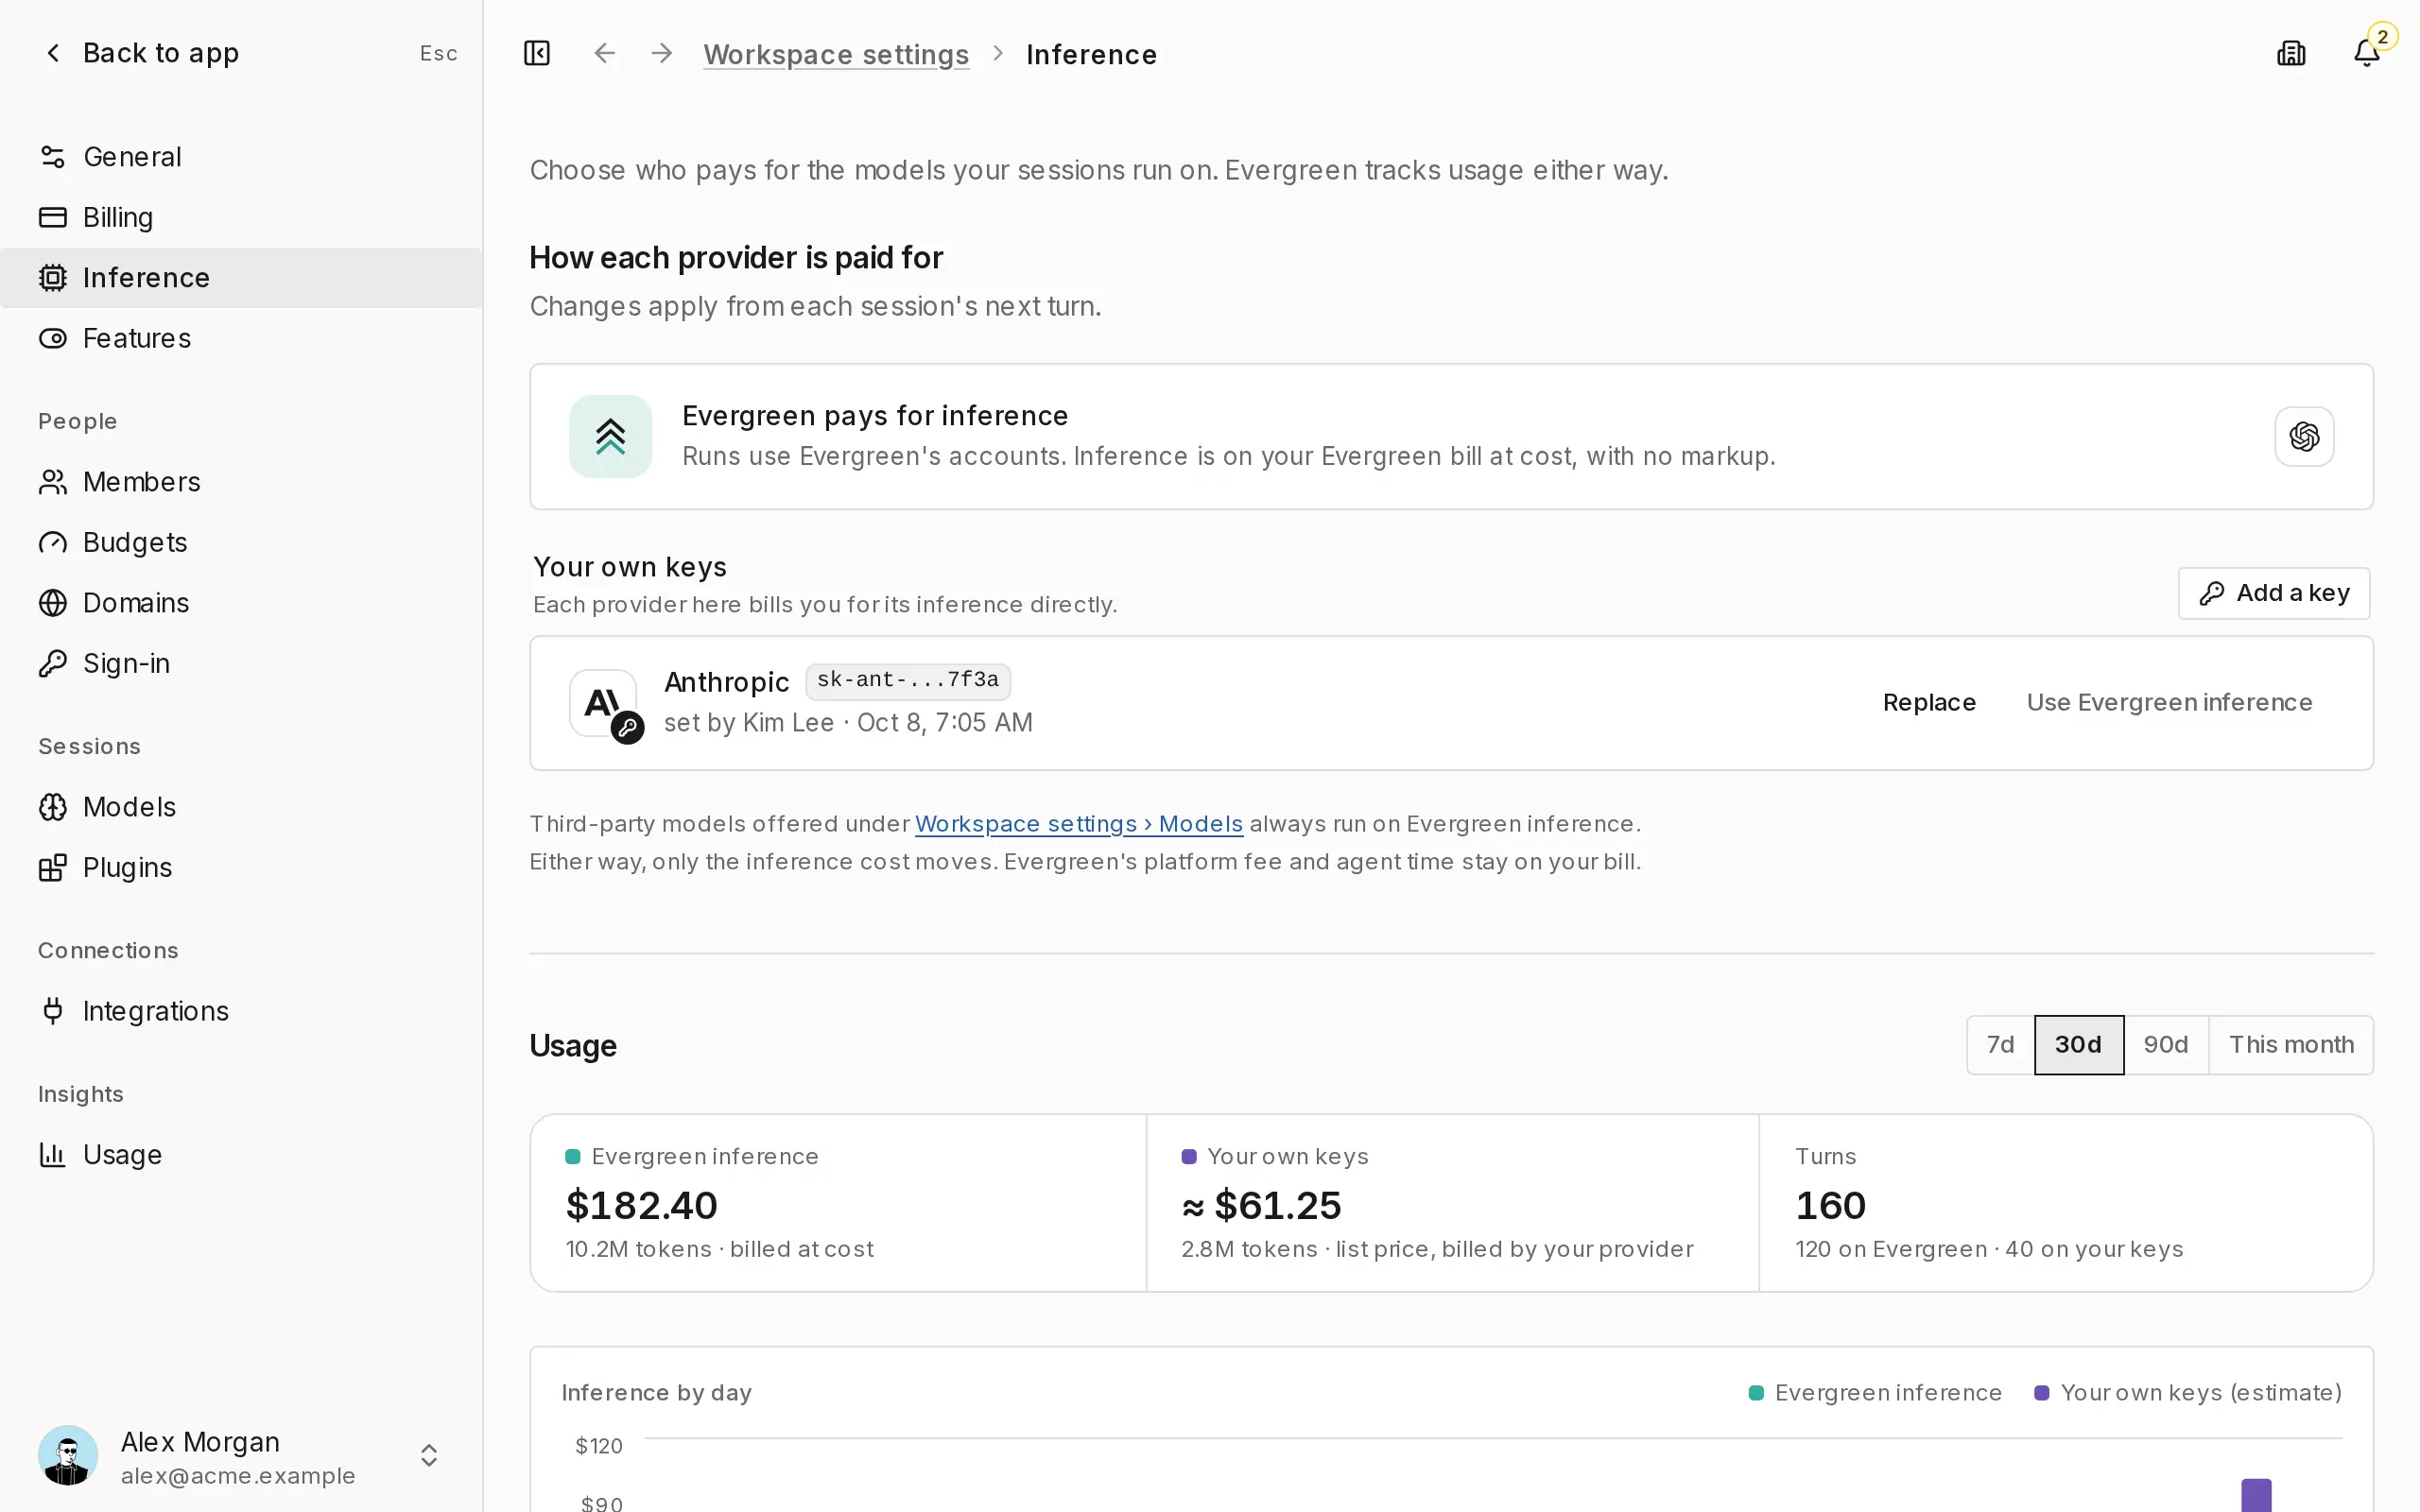Click Back to app
This screenshot has height=1512, width=2420.
click(141, 53)
